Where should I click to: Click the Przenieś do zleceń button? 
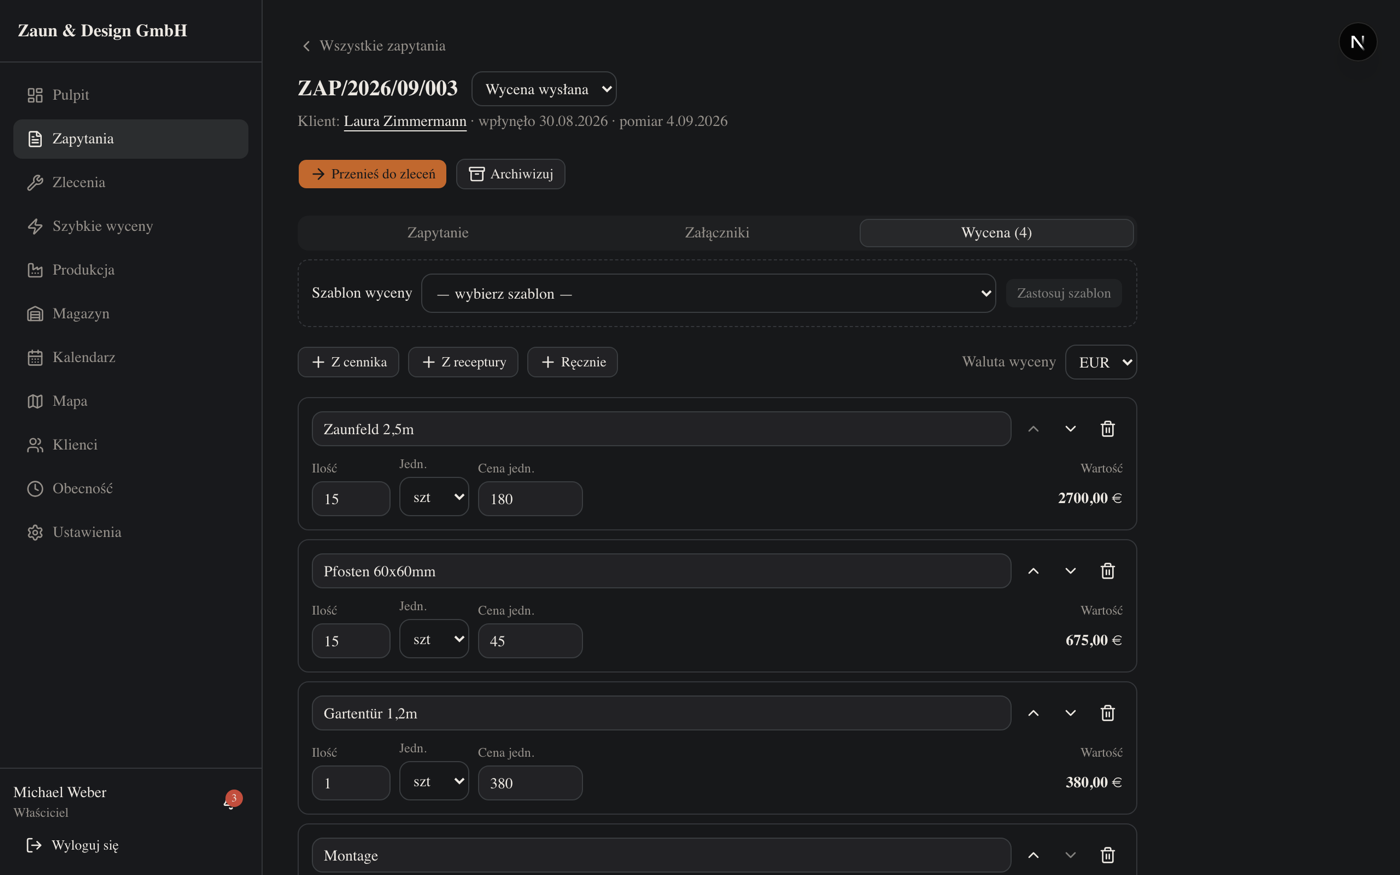click(372, 174)
